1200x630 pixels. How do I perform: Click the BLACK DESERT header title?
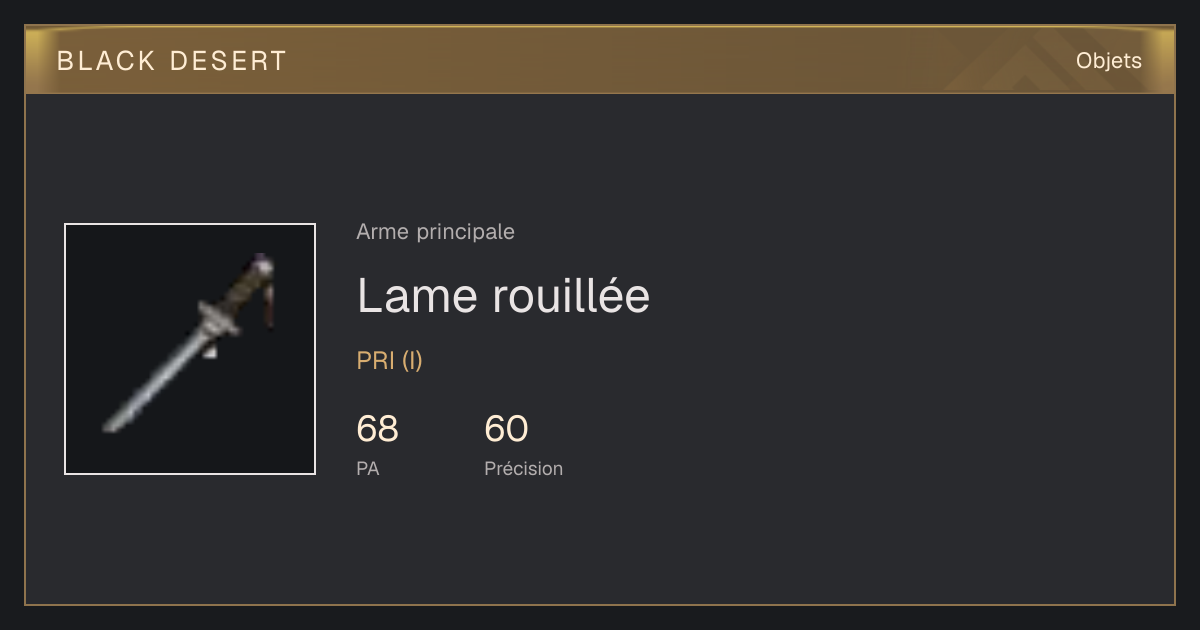point(172,61)
